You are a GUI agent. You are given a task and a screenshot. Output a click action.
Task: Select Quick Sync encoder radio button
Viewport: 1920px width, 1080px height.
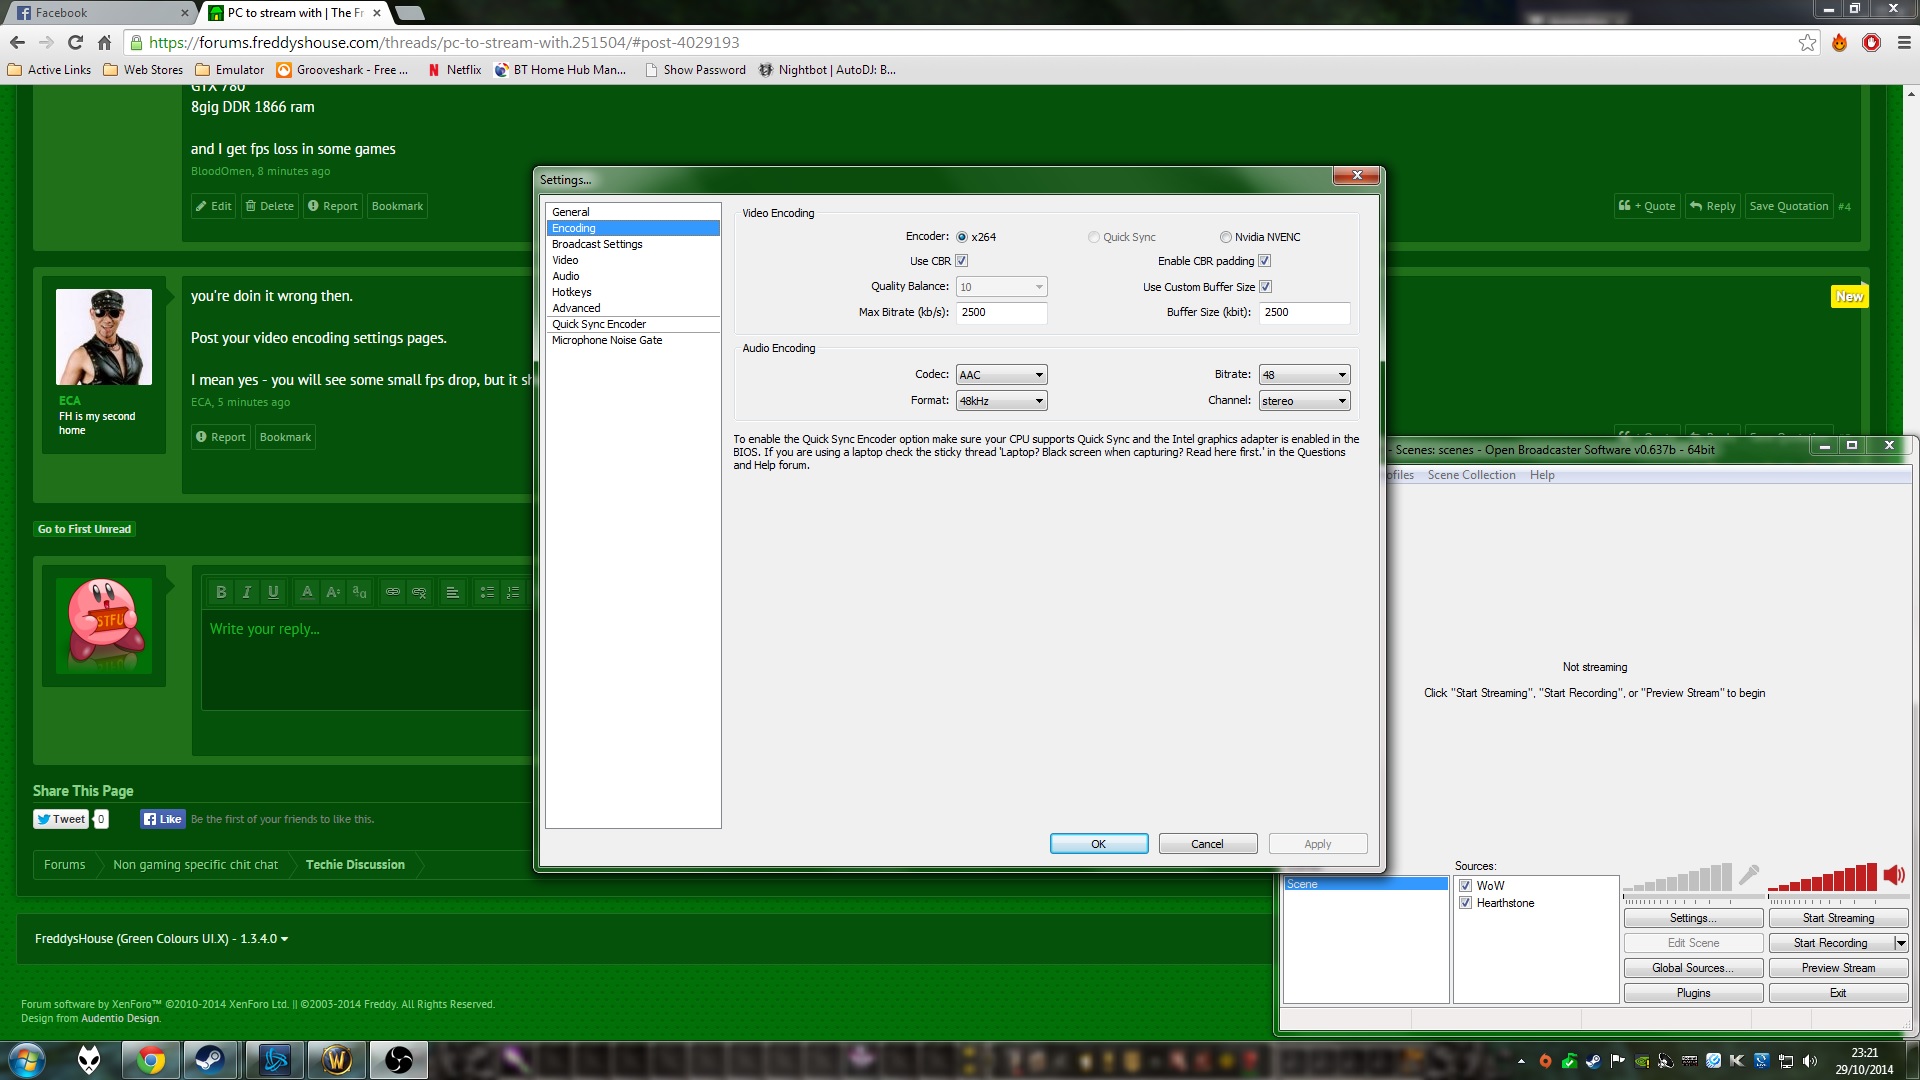tap(1094, 237)
